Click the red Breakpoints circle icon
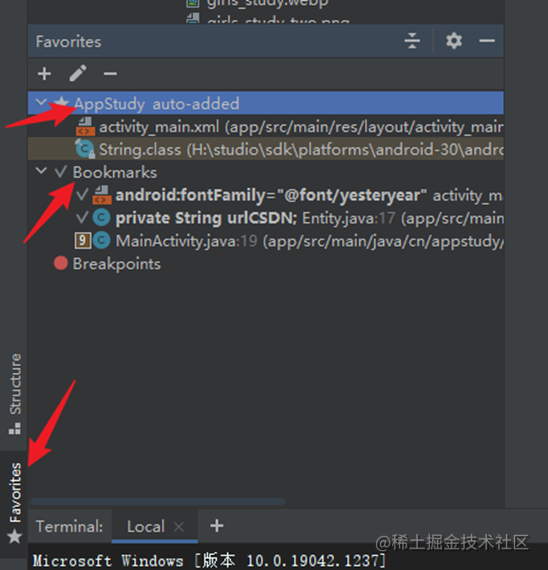Image resolution: width=548 pixels, height=570 pixels. pyautogui.click(x=61, y=263)
